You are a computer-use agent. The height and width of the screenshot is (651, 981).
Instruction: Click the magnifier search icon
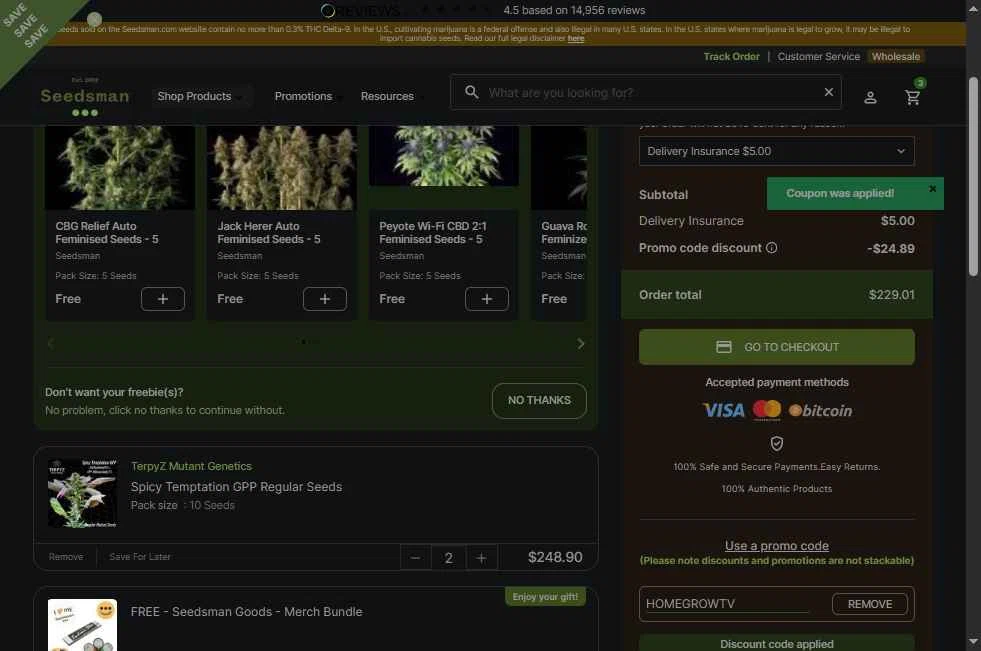tap(472, 92)
